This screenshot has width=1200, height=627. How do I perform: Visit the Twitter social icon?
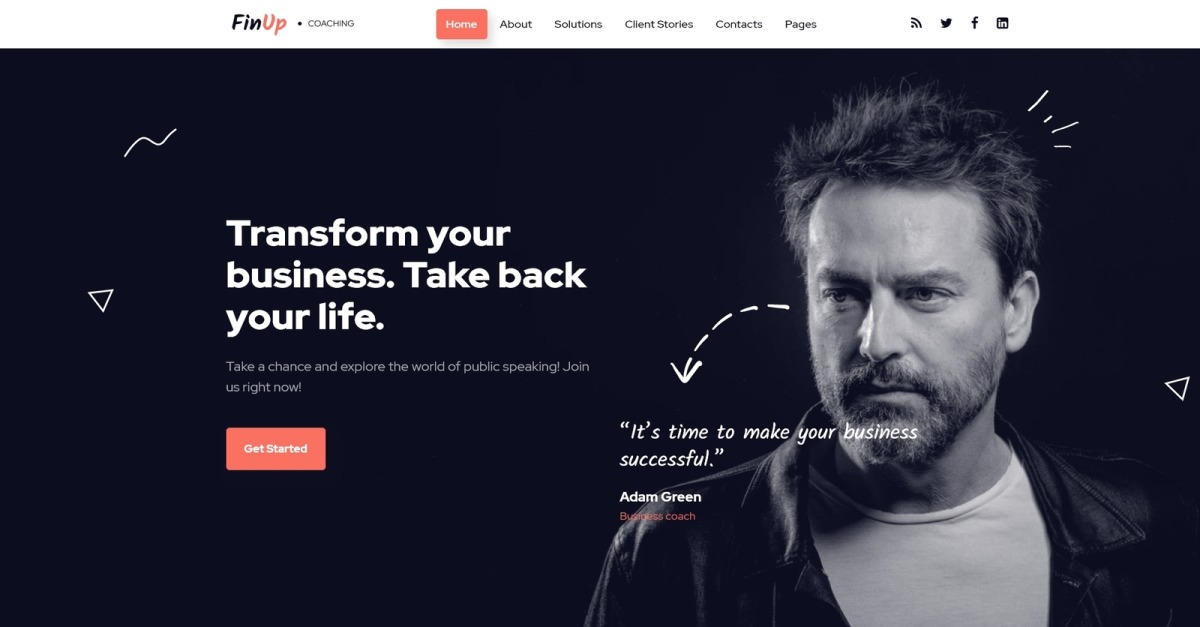point(946,23)
